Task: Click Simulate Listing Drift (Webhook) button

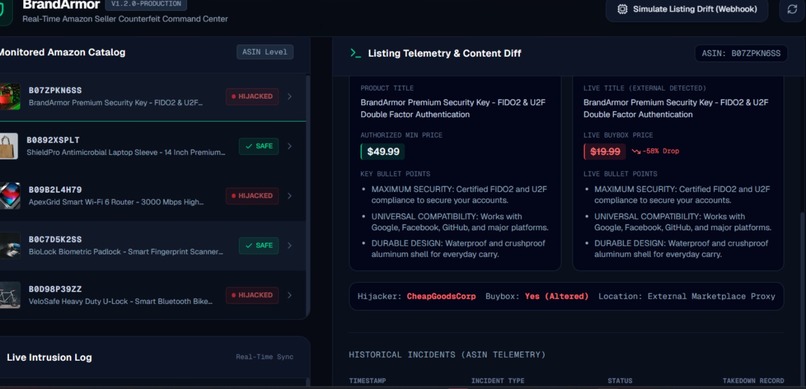Action: point(686,9)
